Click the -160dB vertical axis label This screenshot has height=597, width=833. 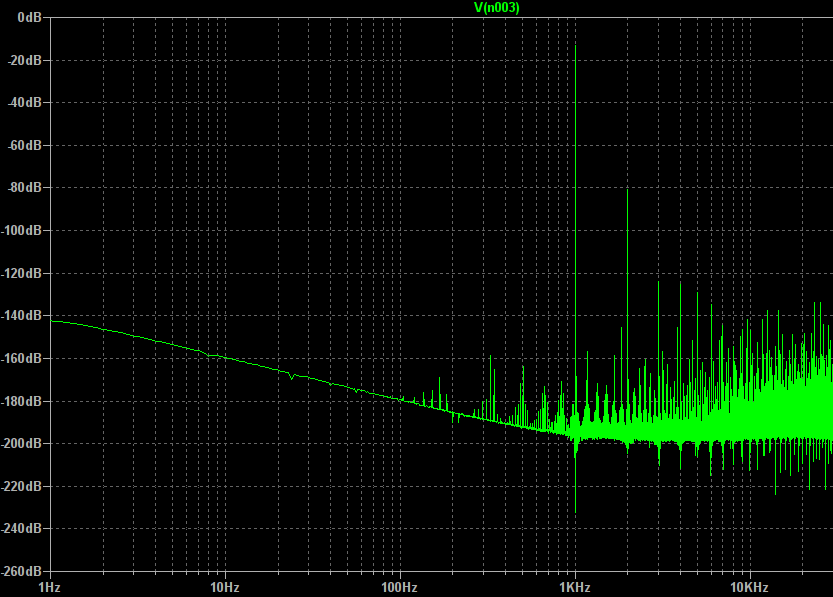(22, 358)
